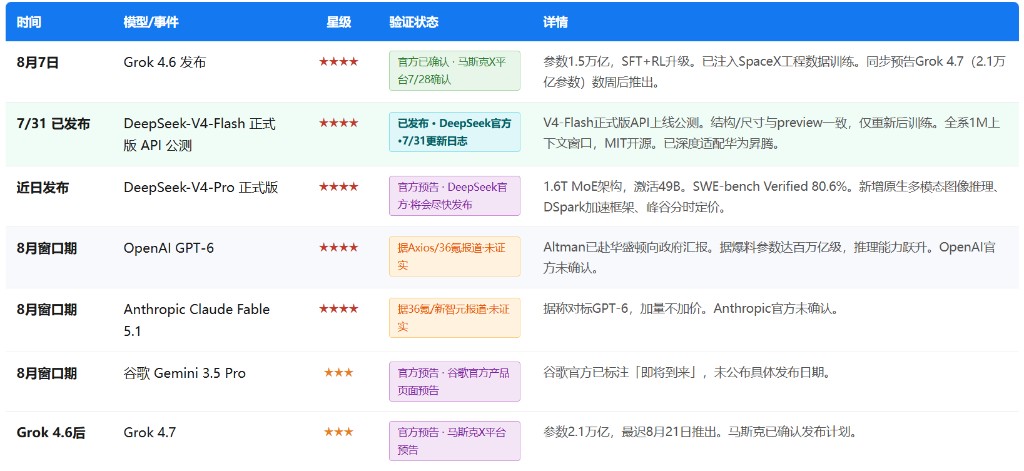Click the DeepSeek-V4-Pro row star rating
Viewport: 1024px width, 471px height.
pyautogui.click(x=338, y=187)
